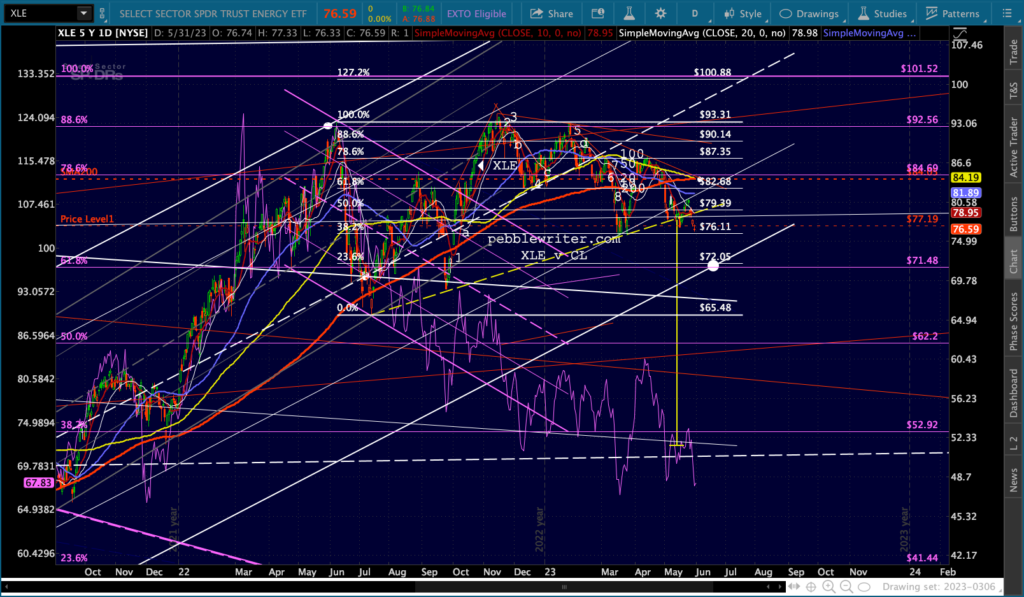The height and width of the screenshot is (597, 1024).
Task: Open the flask (Edit studies) icon in toolbar
Action: pos(629,13)
